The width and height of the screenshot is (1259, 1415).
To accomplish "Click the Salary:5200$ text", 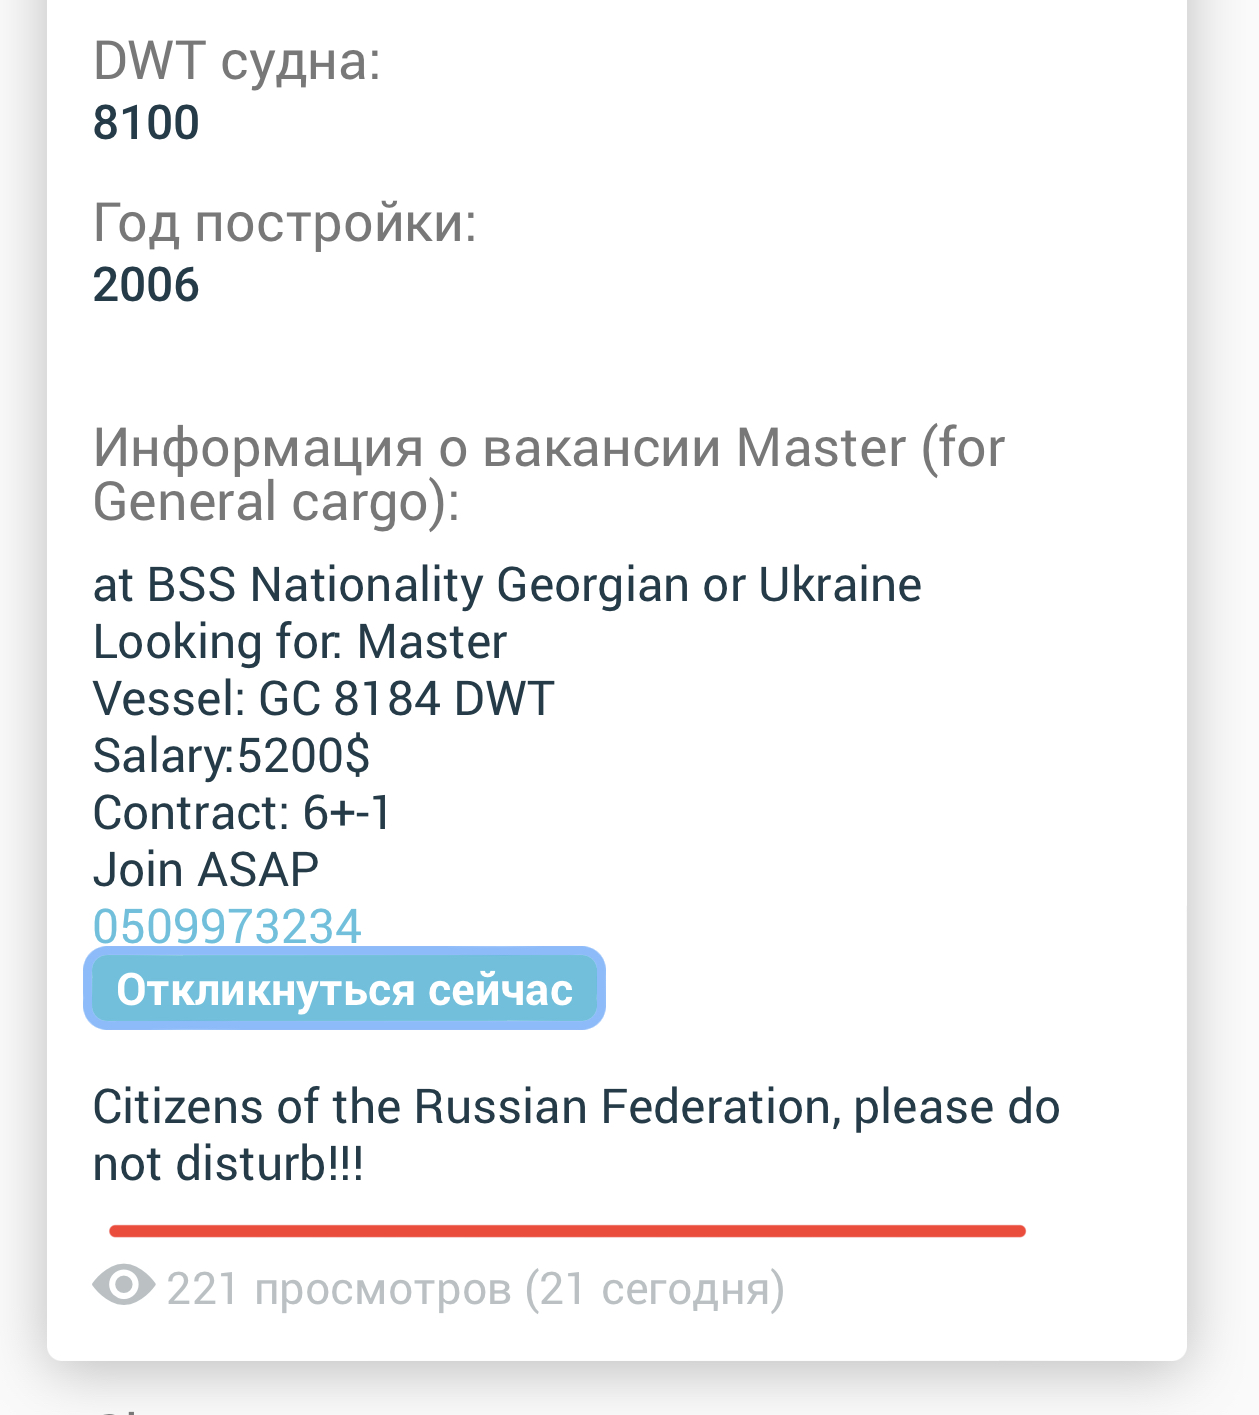I will tap(231, 756).
